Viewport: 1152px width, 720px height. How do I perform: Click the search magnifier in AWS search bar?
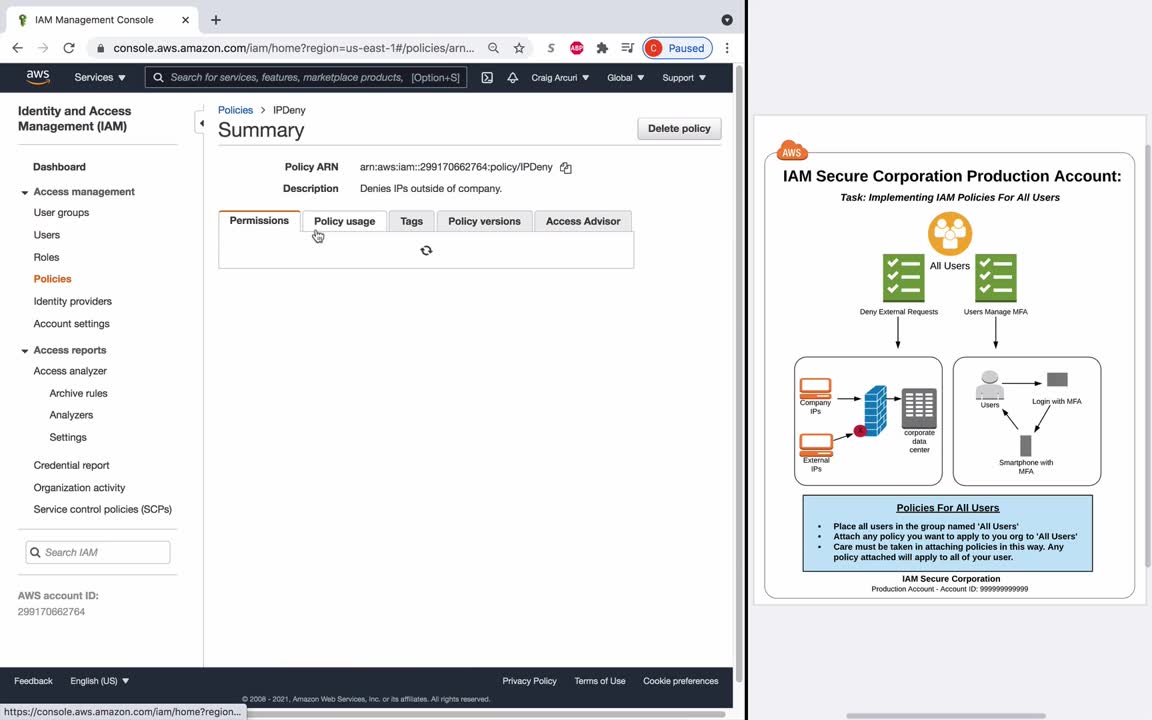[x=158, y=77]
